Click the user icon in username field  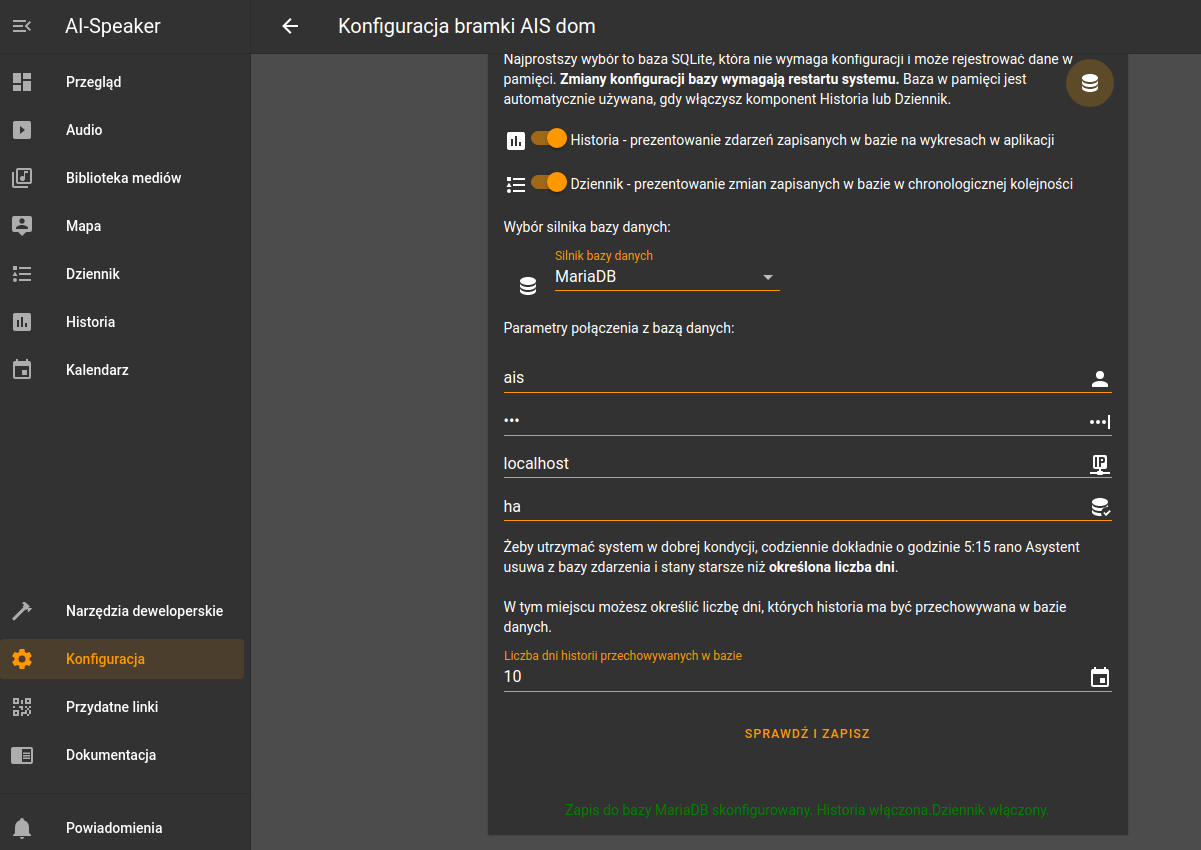point(1100,379)
